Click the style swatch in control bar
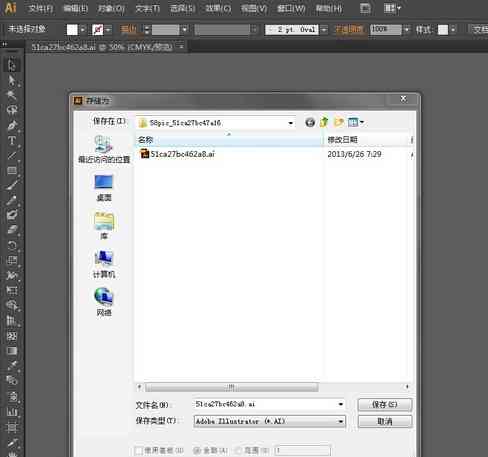 pyautogui.click(x=443, y=30)
